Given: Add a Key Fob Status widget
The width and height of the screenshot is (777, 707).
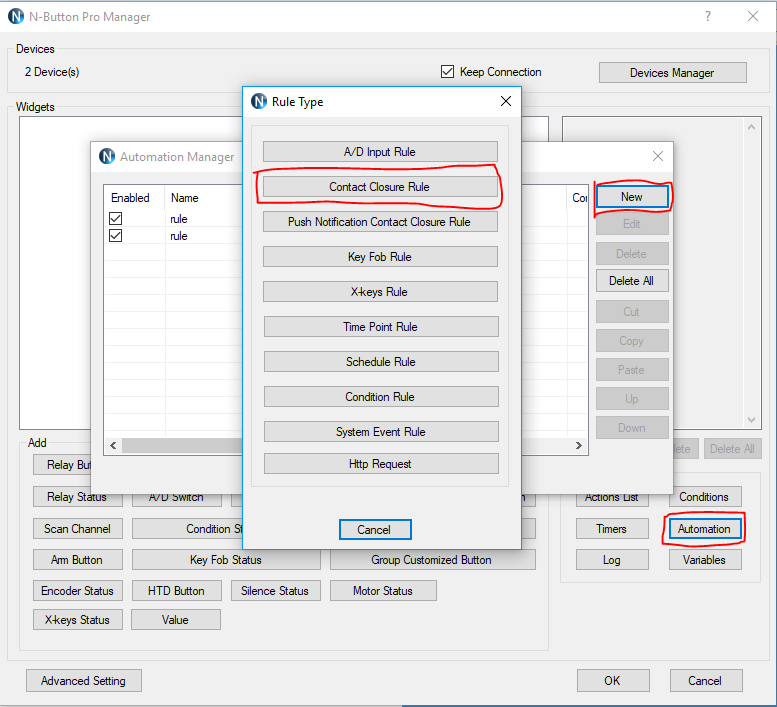Looking at the screenshot, I should 226,560.
